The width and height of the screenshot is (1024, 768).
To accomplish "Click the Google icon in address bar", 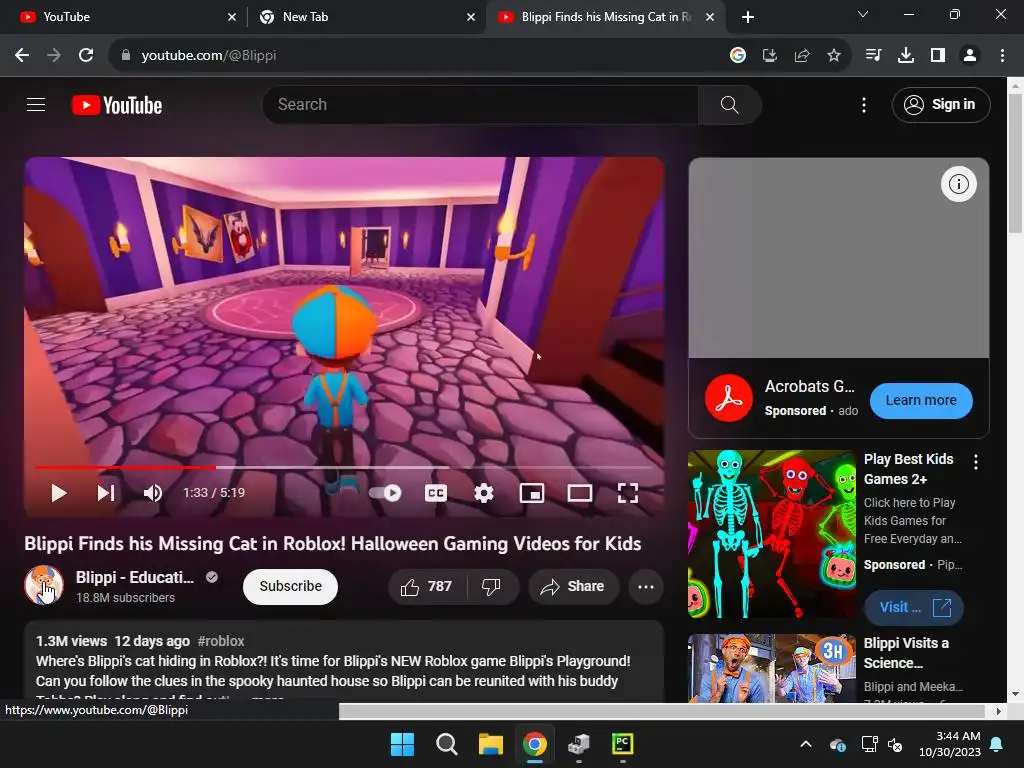I will click(x=737, y=56).
